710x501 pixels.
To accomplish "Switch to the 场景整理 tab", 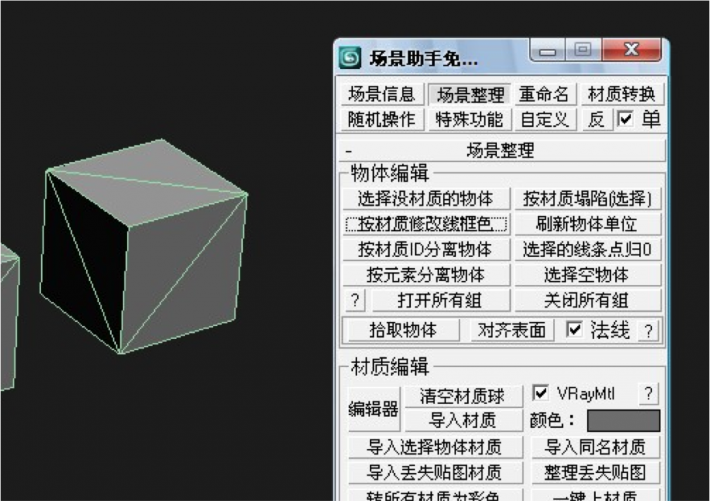I will pos(470,94).
